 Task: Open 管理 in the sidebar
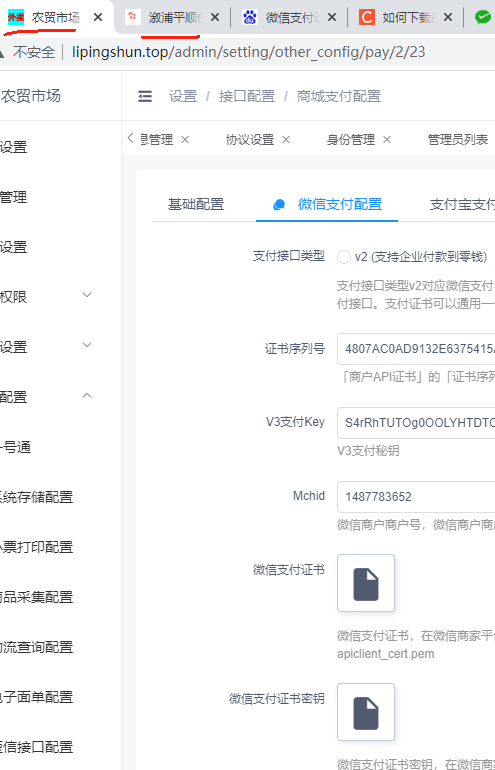[13, 197]
